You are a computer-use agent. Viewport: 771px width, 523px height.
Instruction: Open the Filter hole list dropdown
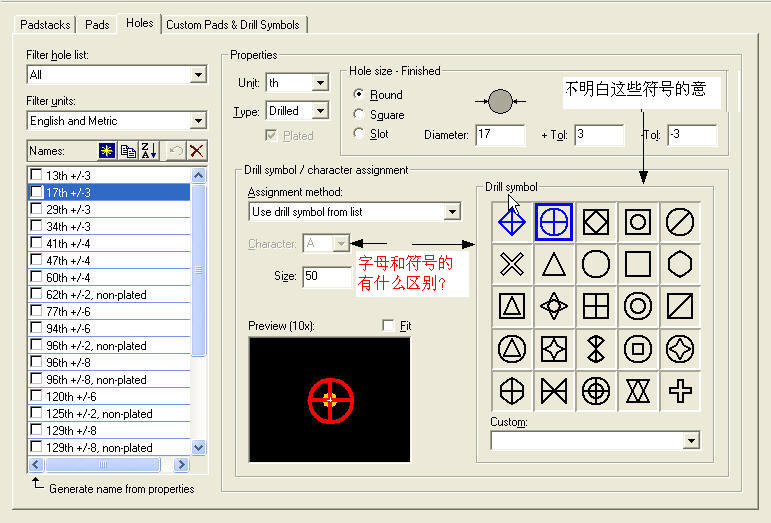click(x=198, y=75)
